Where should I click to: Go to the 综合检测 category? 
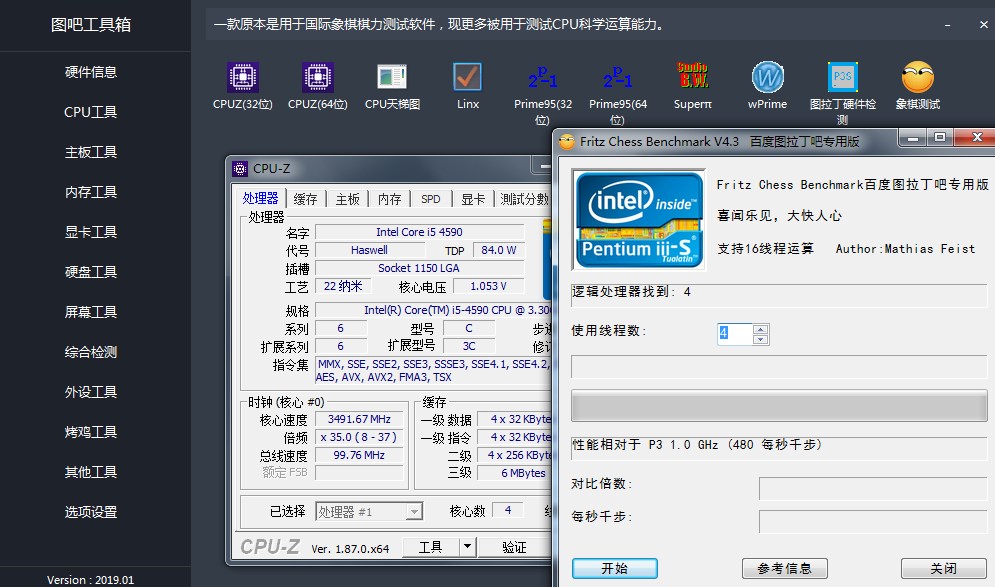click(91, 352)
